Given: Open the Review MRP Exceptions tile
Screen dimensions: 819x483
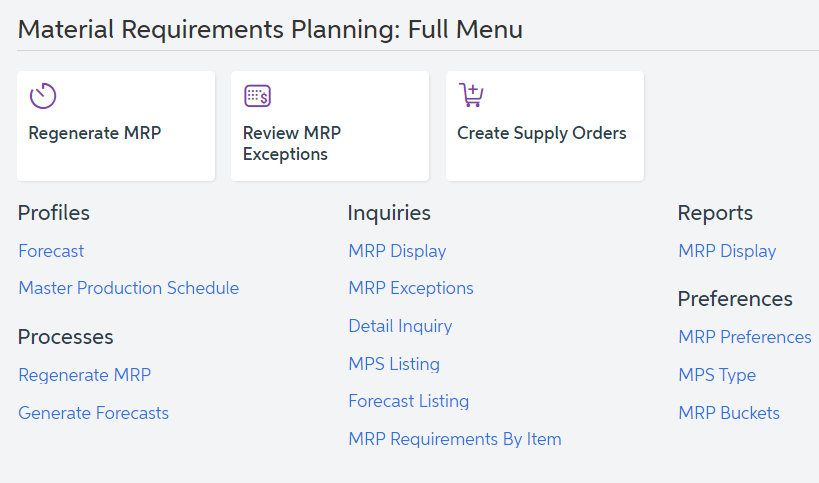Looking at the screenshot, I should [x=330, y=126].
